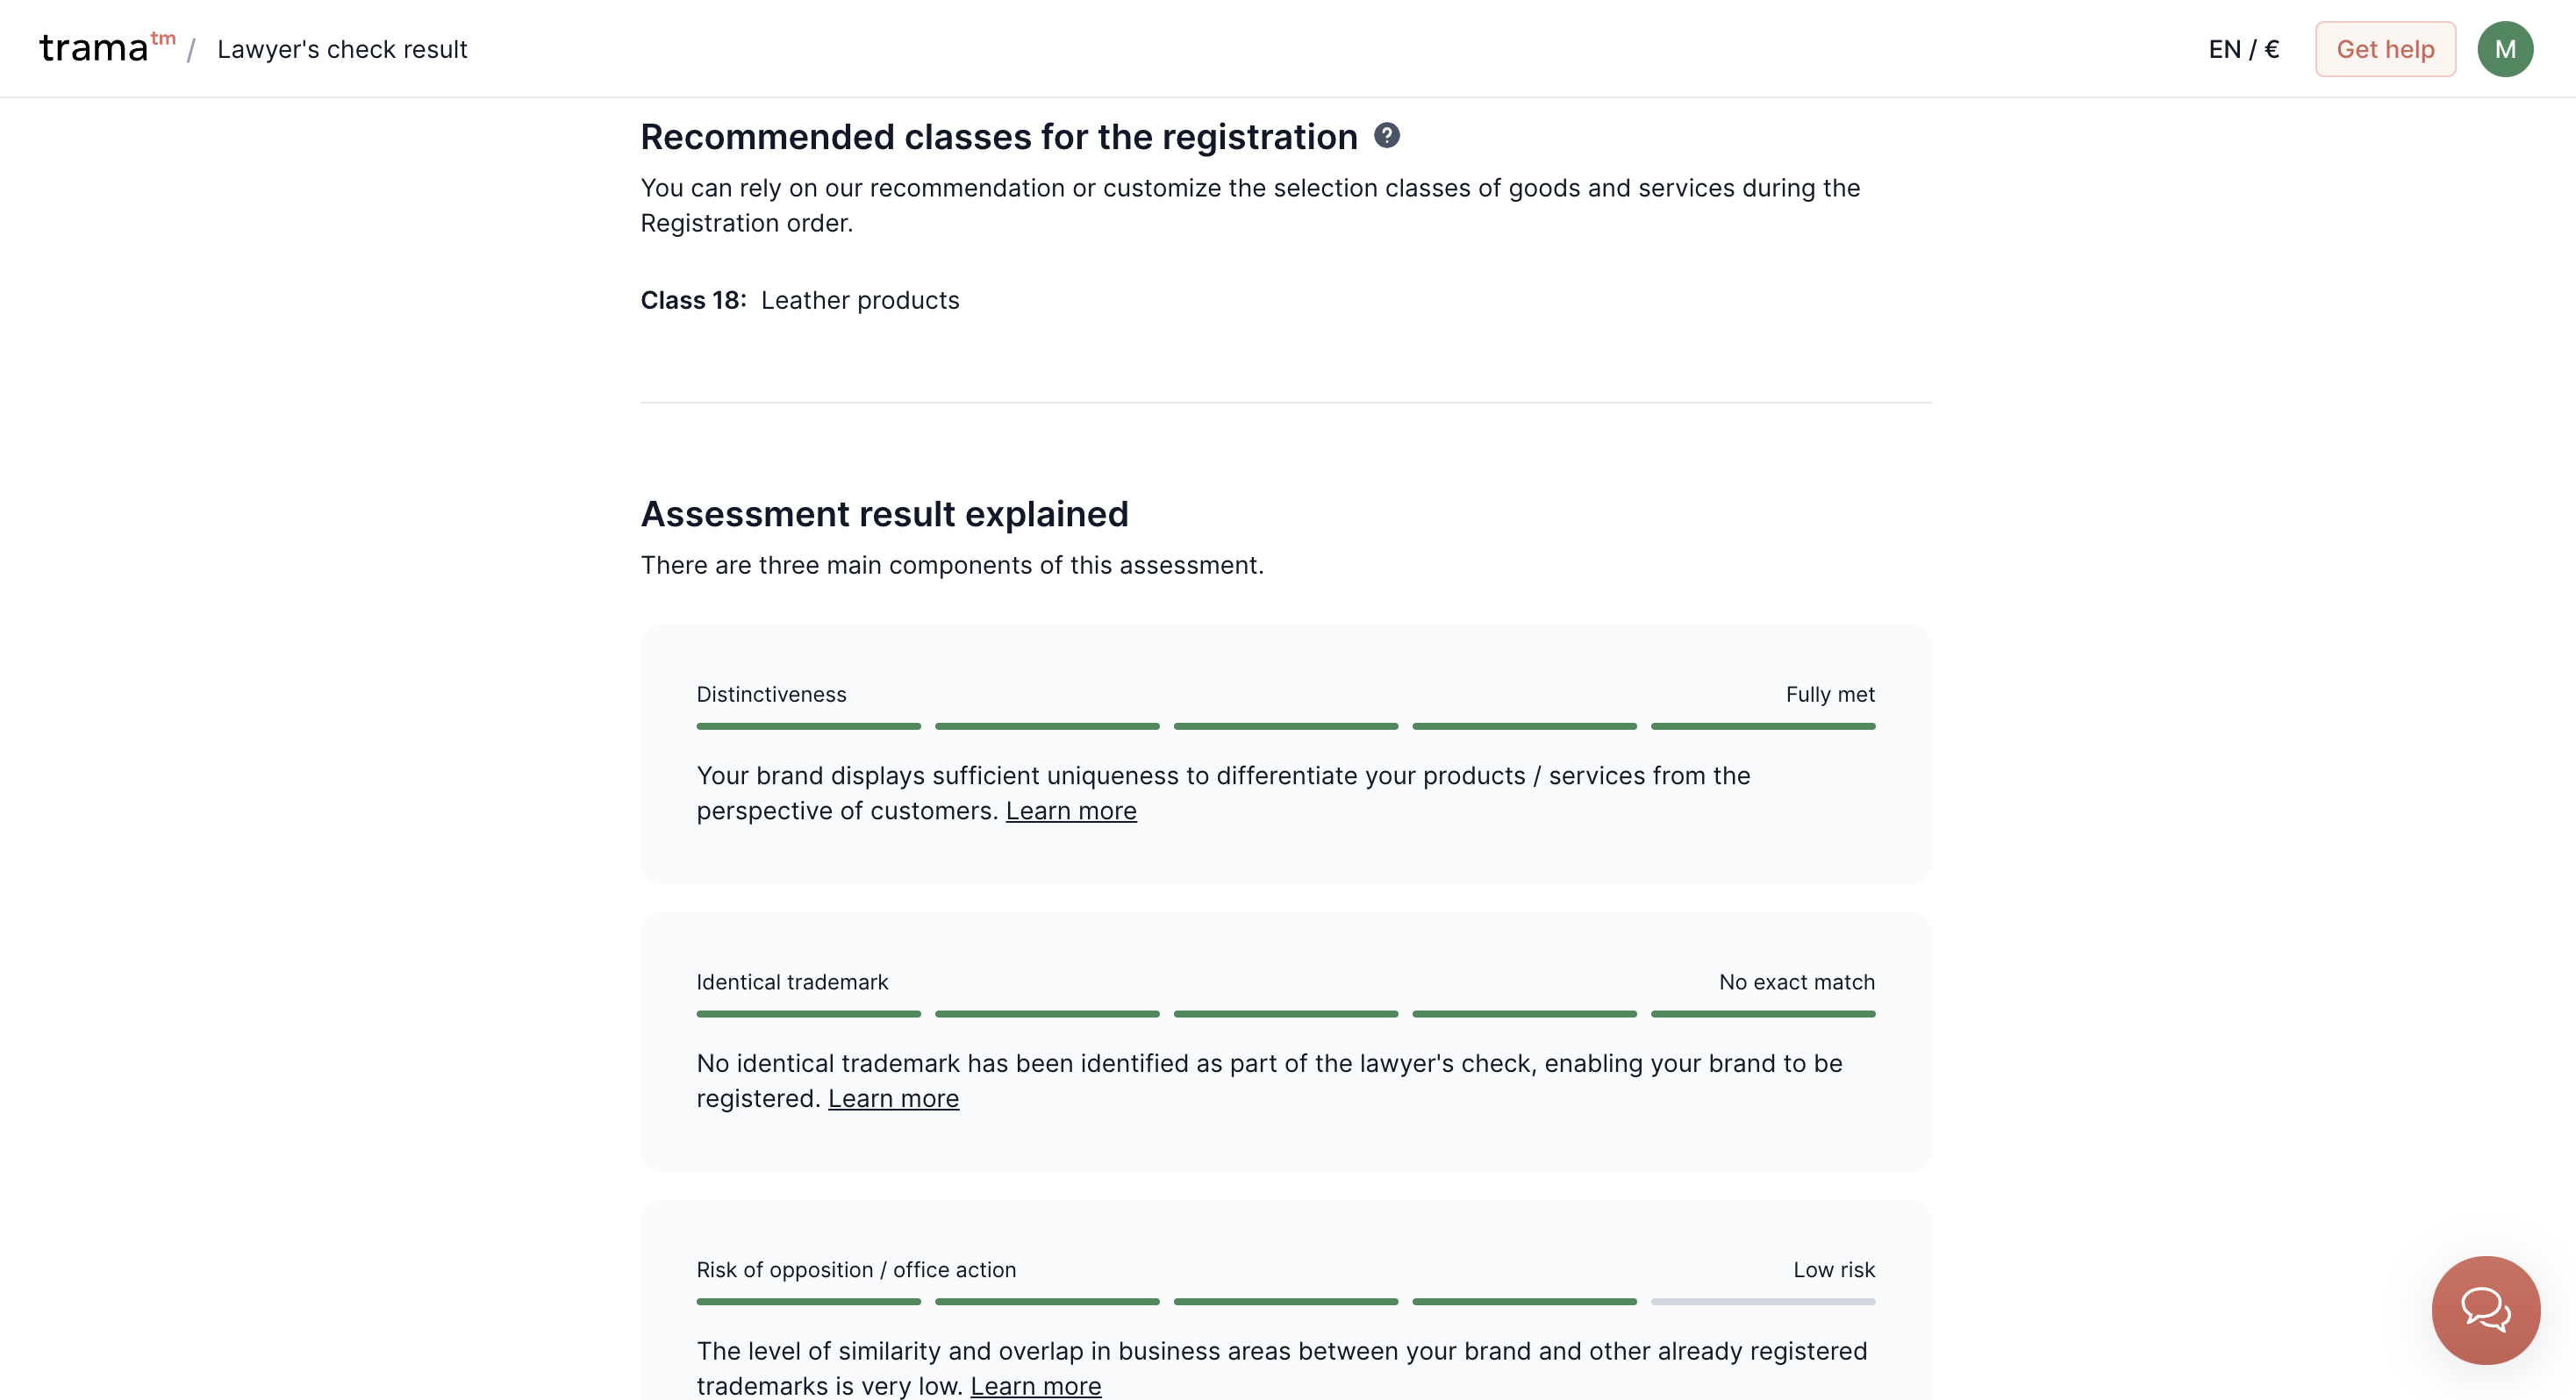The height and width of the screenshot is (1400, 2576).
Task: Open the chat support bubble
Action: click(x=2485, y=1310)
